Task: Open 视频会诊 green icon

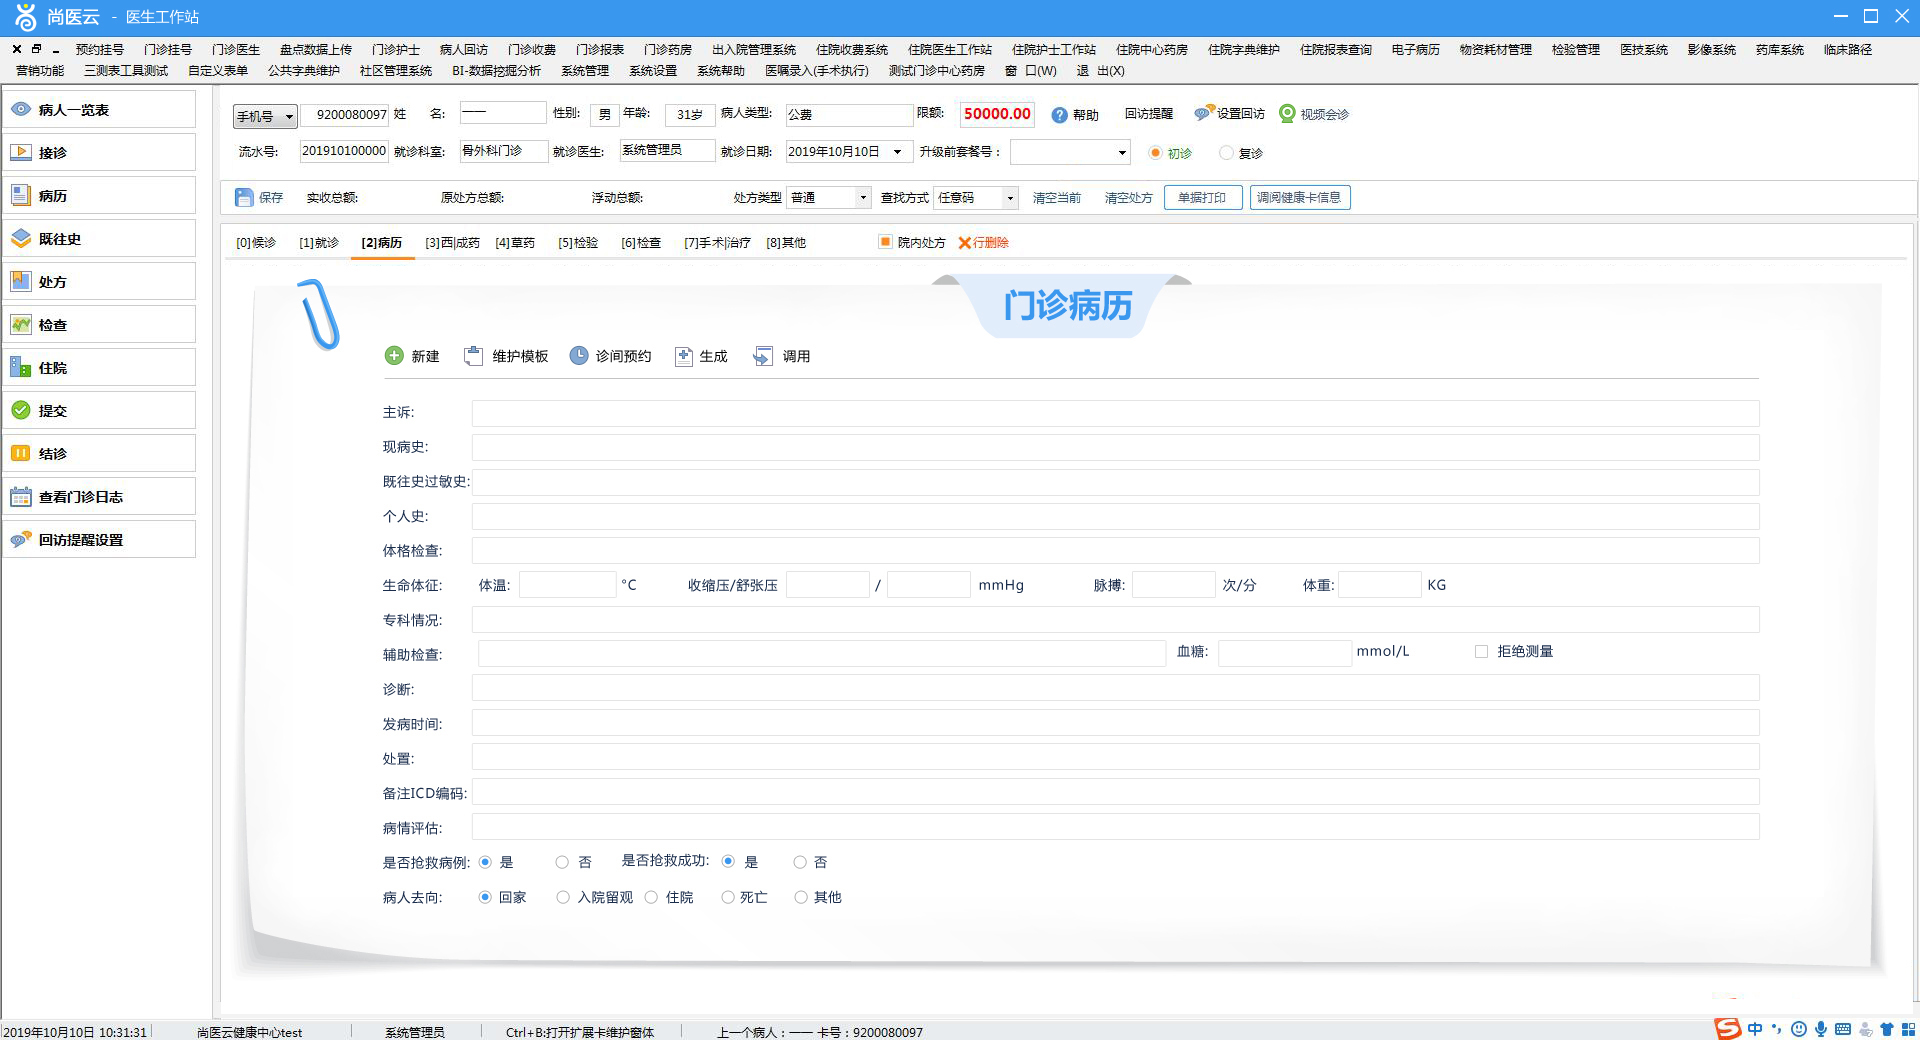Action: [x=1288, y=114]
